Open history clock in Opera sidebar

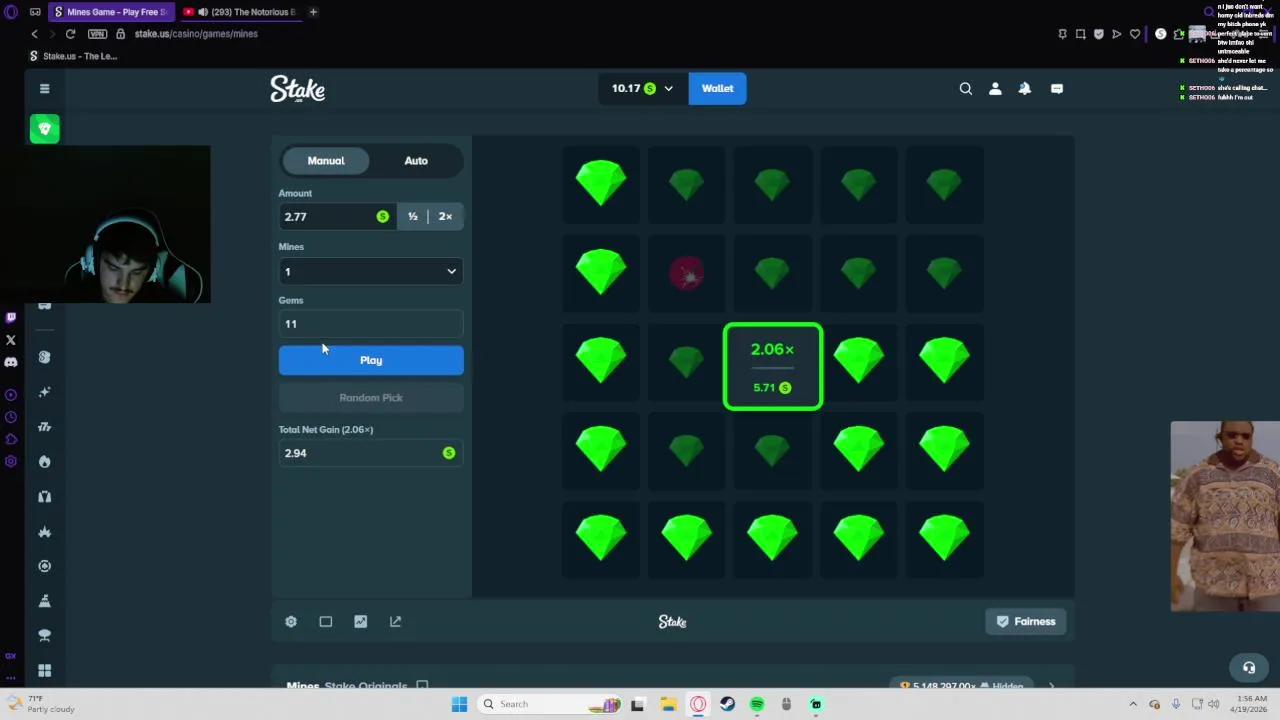click(11, 417)
